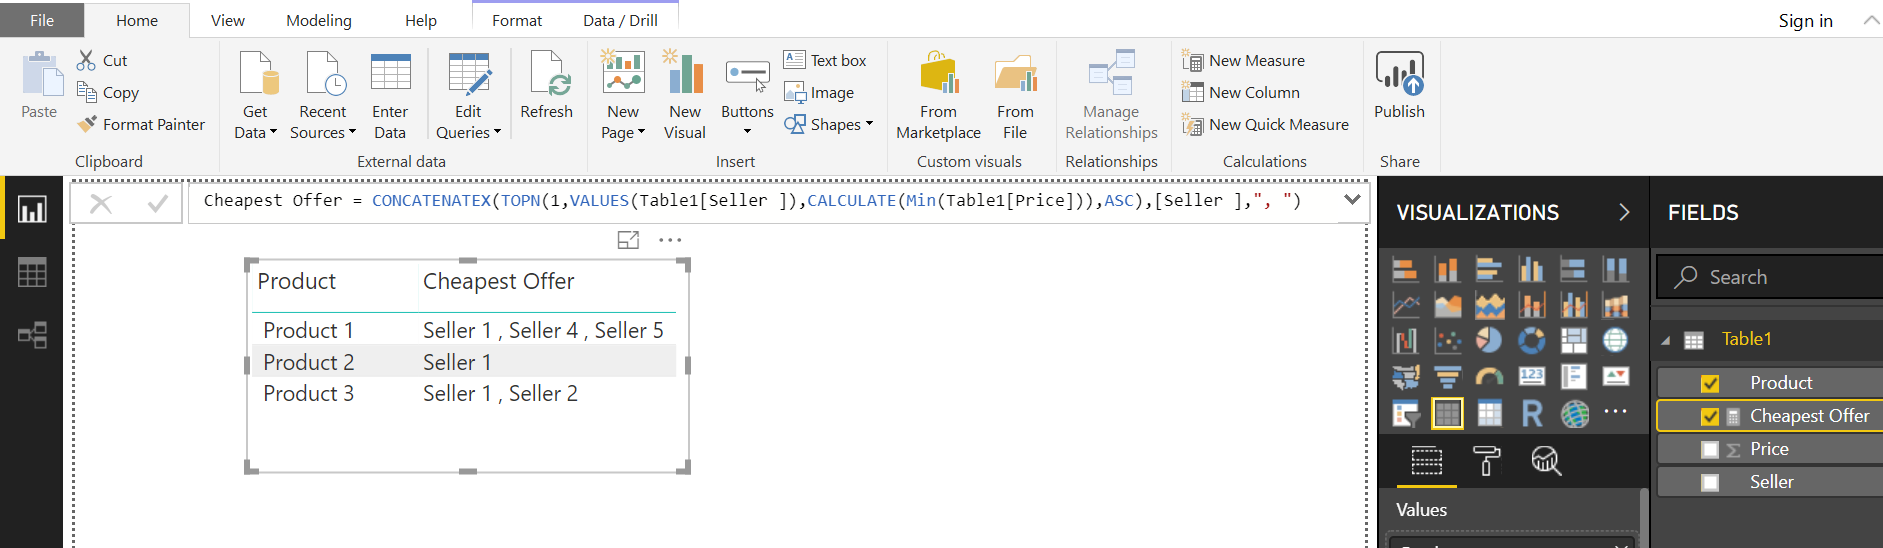Open Format ribbon tab

(517, 20)
